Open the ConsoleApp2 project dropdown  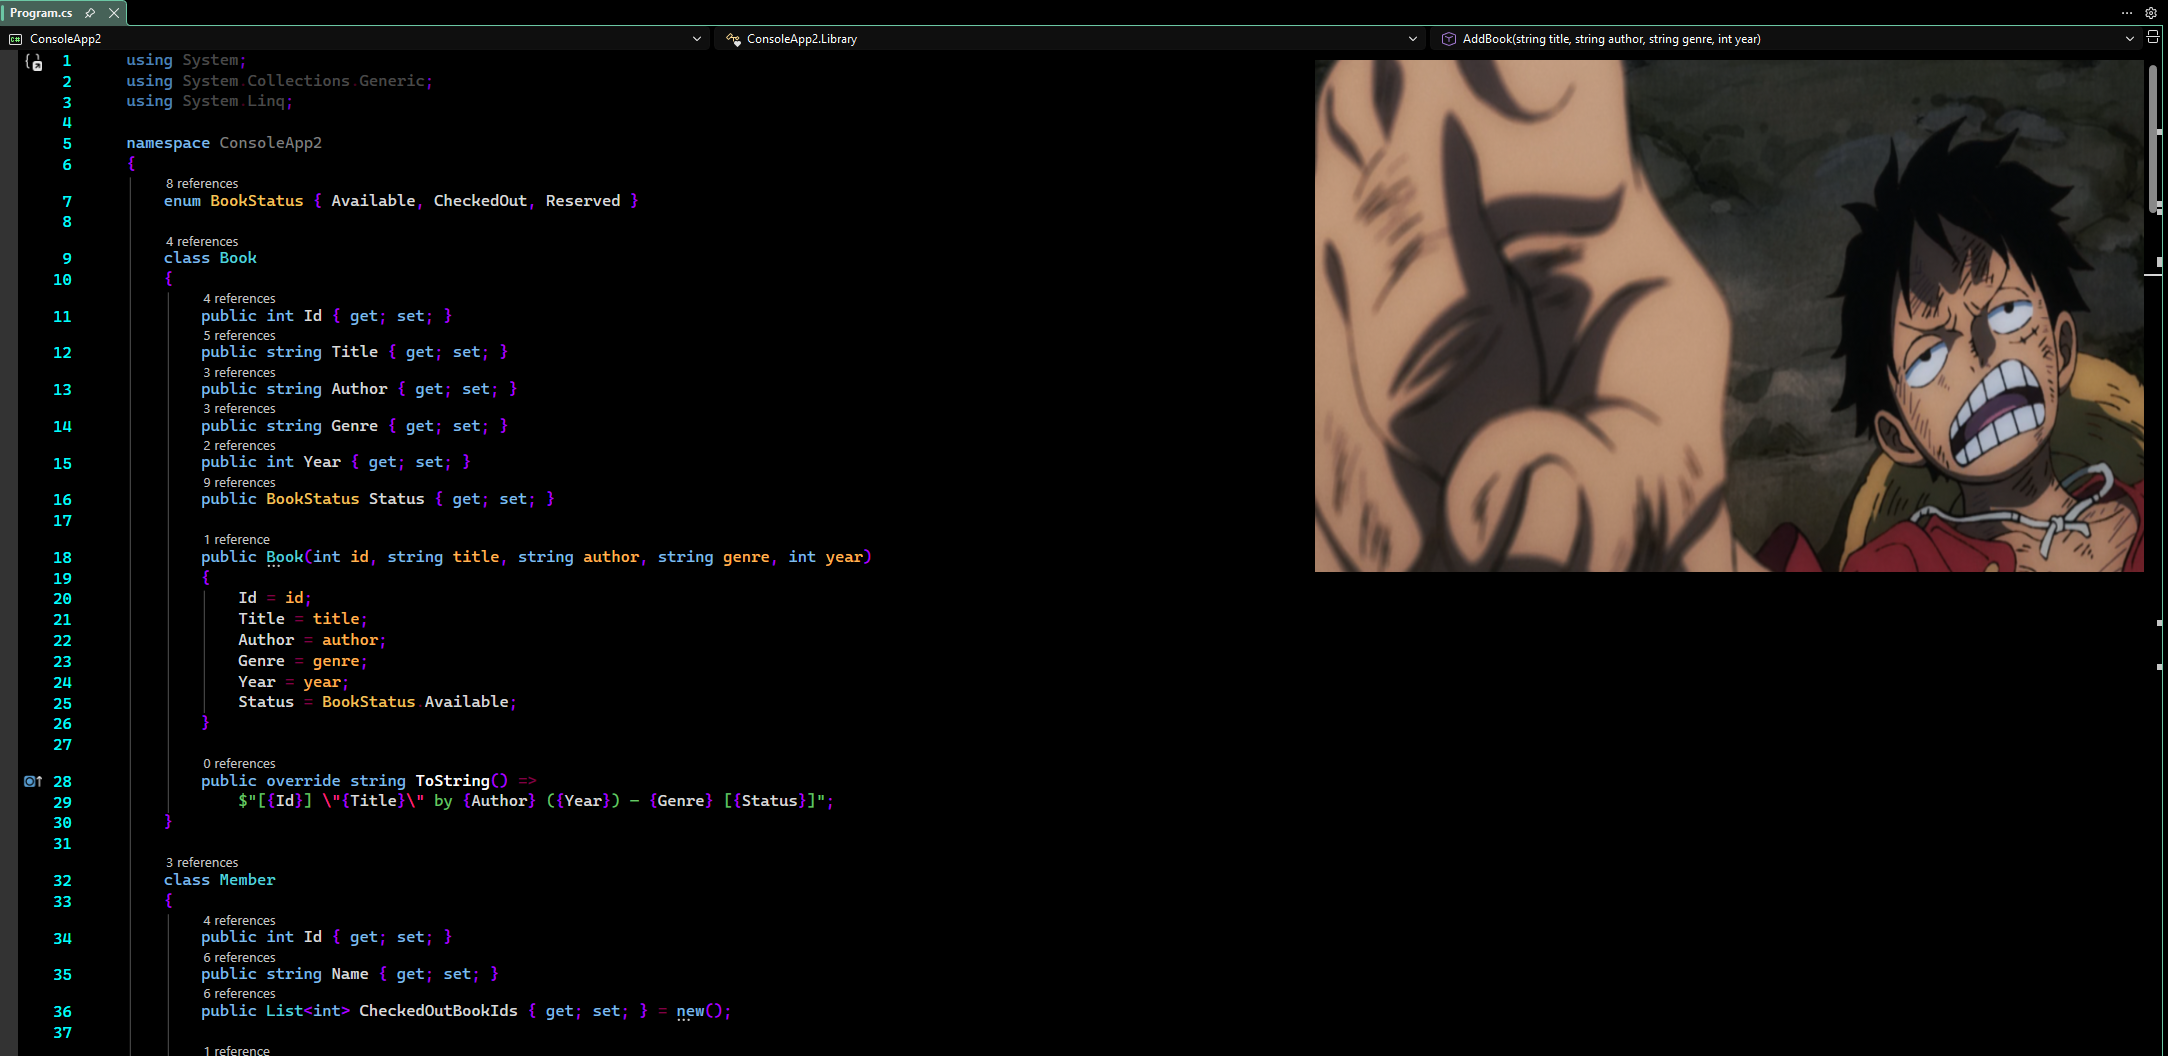[x=697, y=38]
